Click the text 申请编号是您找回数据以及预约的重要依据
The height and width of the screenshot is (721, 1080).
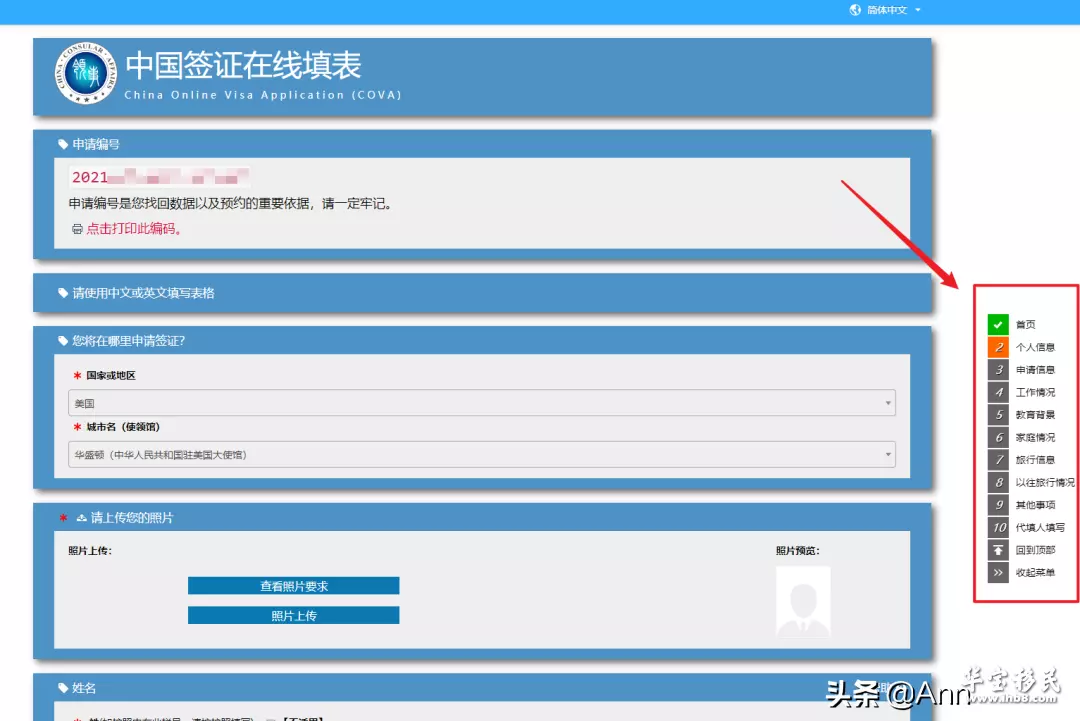tap(189, 203)
